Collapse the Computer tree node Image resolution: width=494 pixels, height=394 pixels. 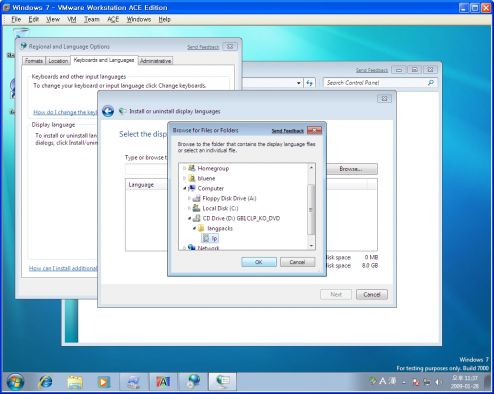tap(184, 188)
